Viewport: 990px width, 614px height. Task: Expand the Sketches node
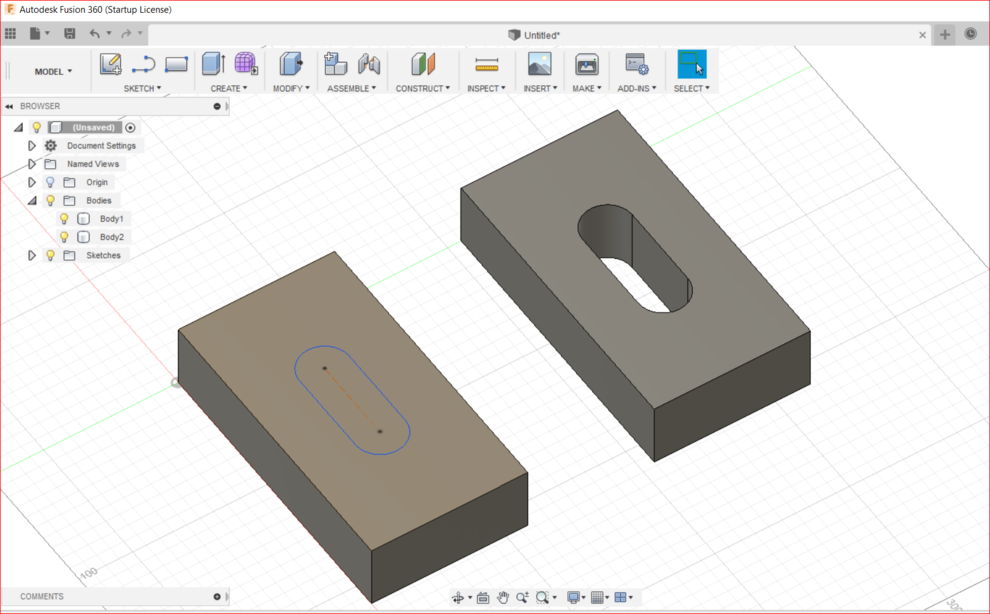click(32, 255)
